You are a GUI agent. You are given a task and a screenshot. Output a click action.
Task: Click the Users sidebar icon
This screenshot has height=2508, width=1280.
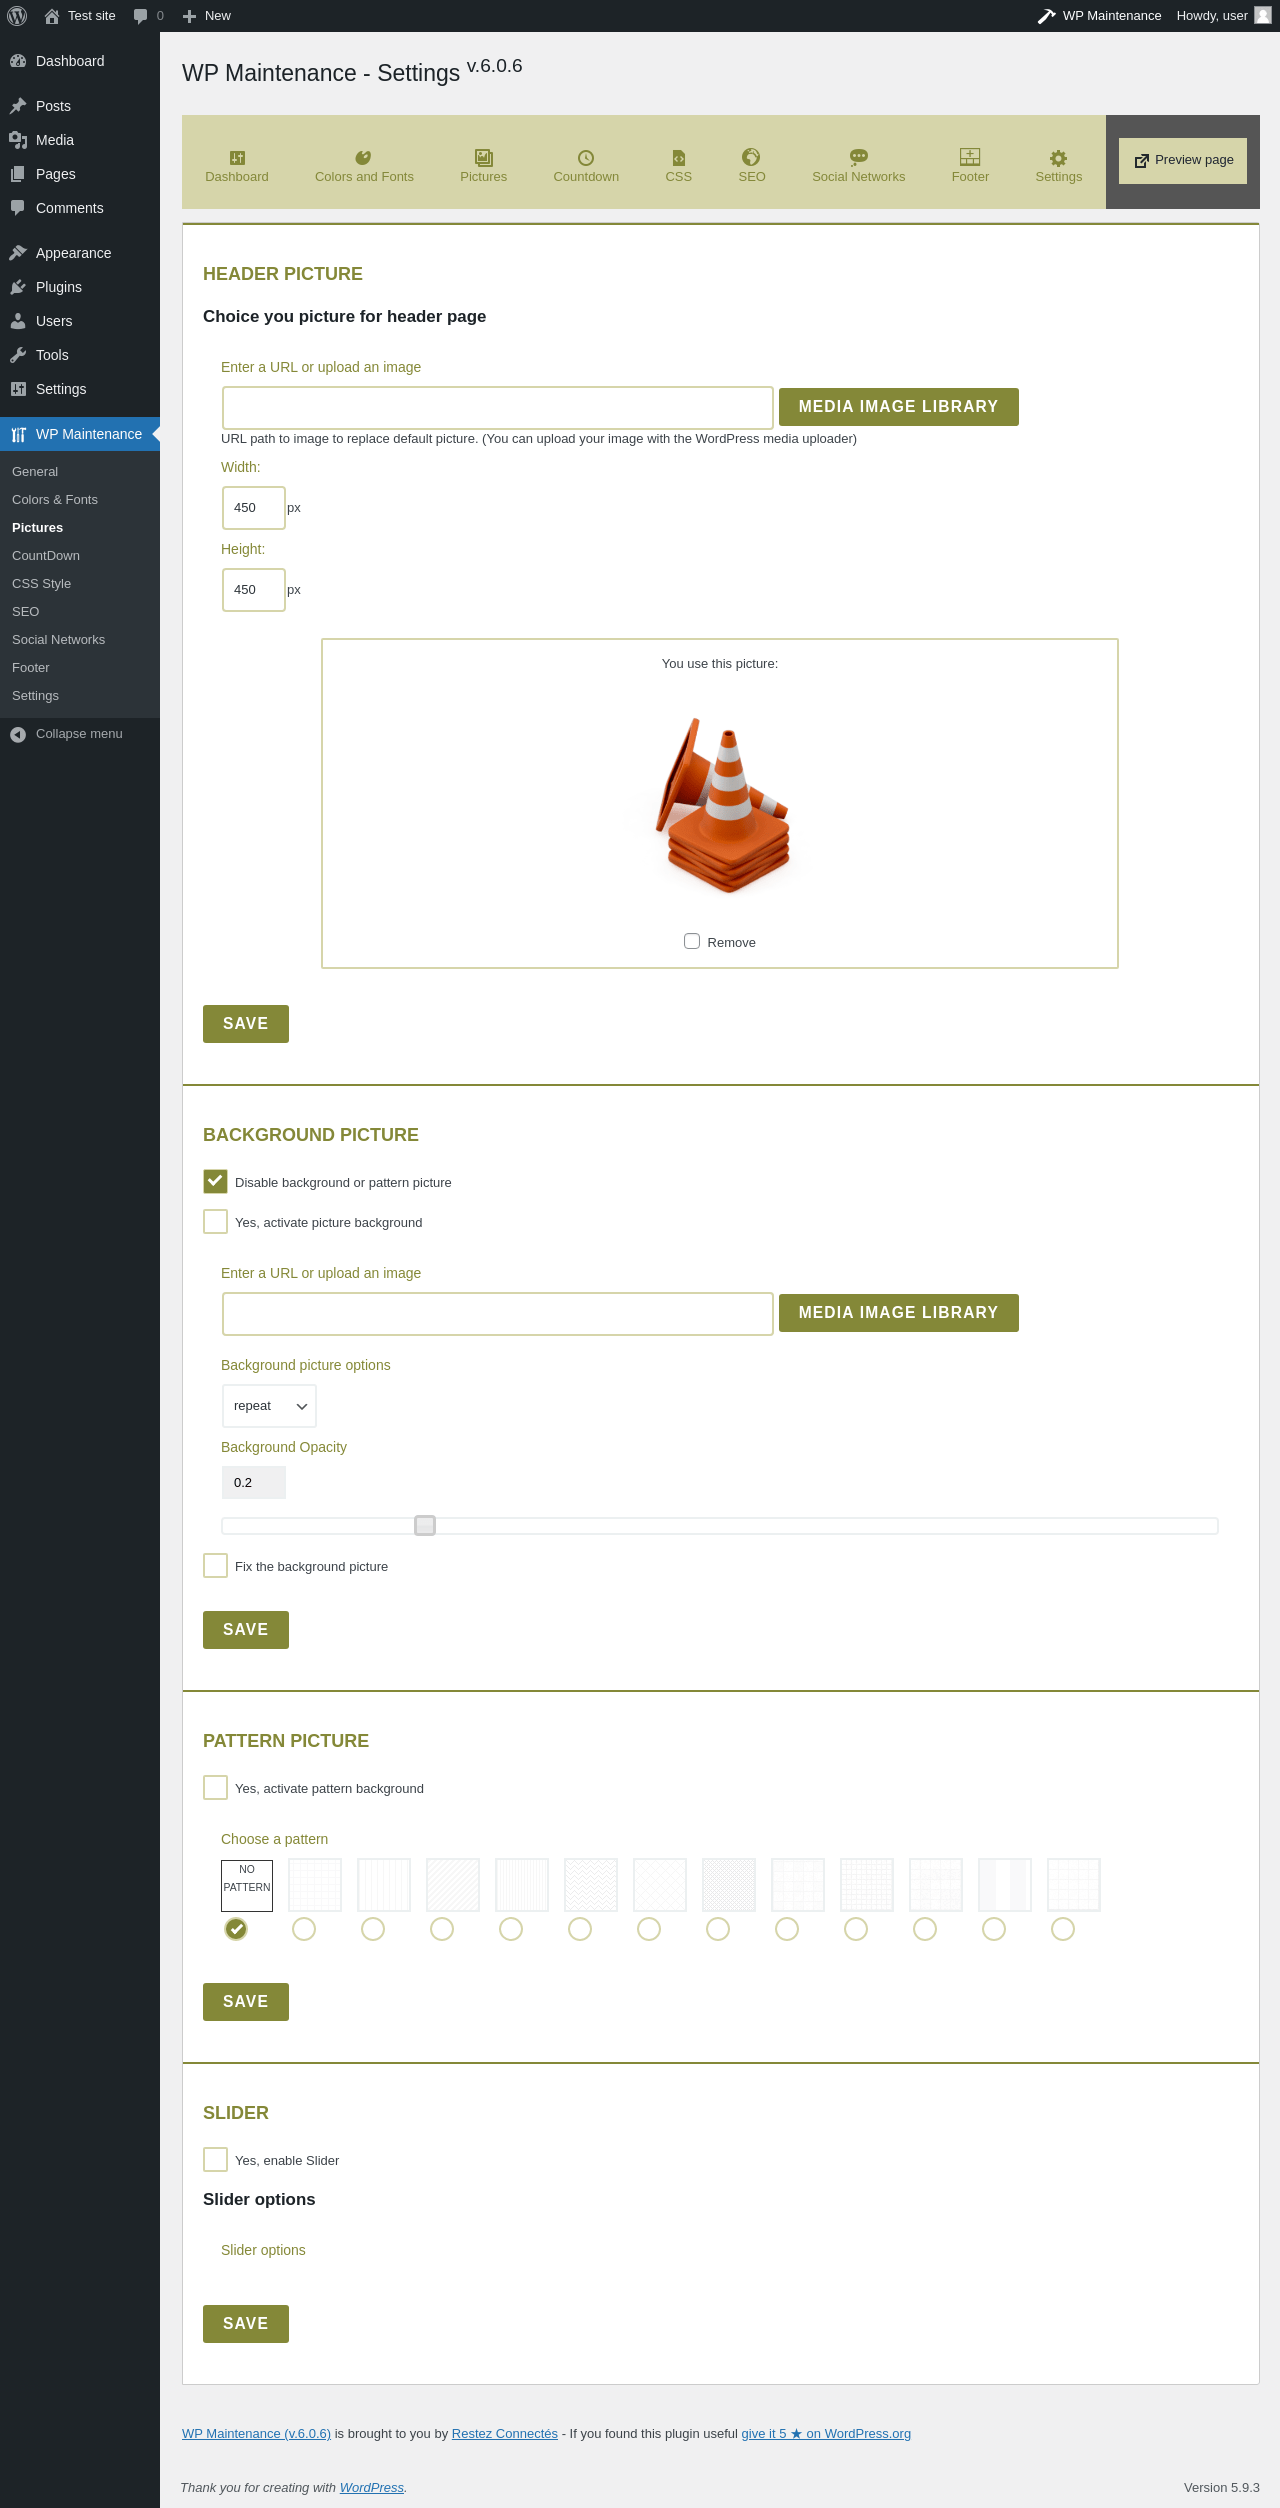click(x=18, y=321)
